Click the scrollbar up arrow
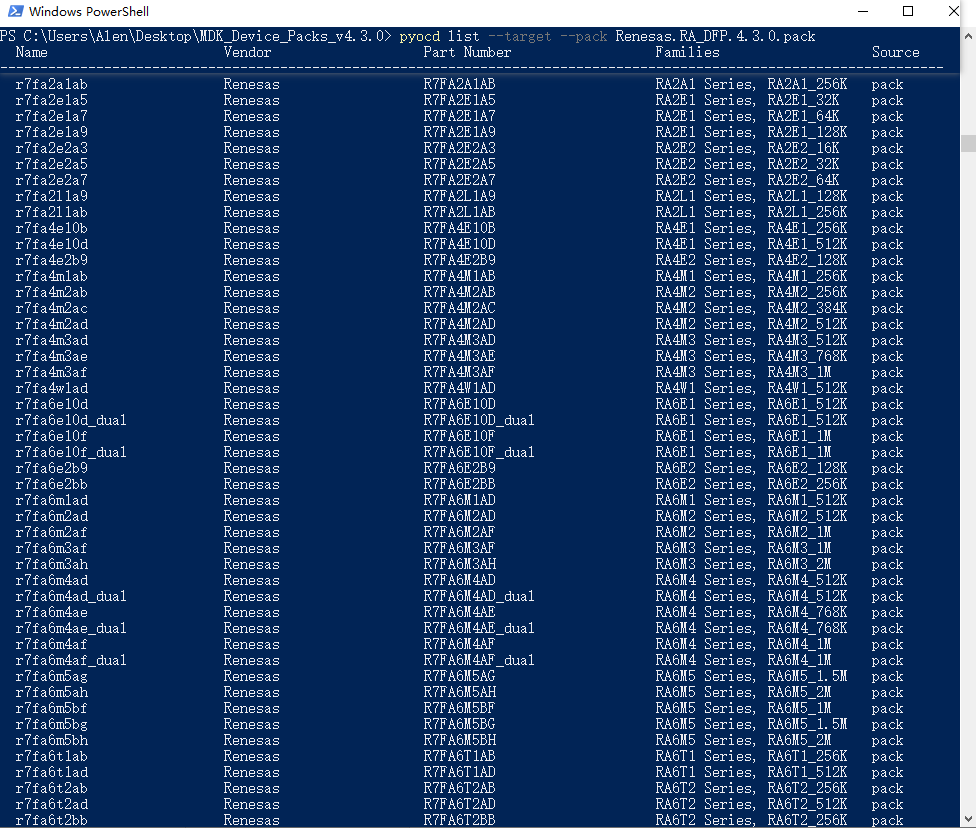 968,36
